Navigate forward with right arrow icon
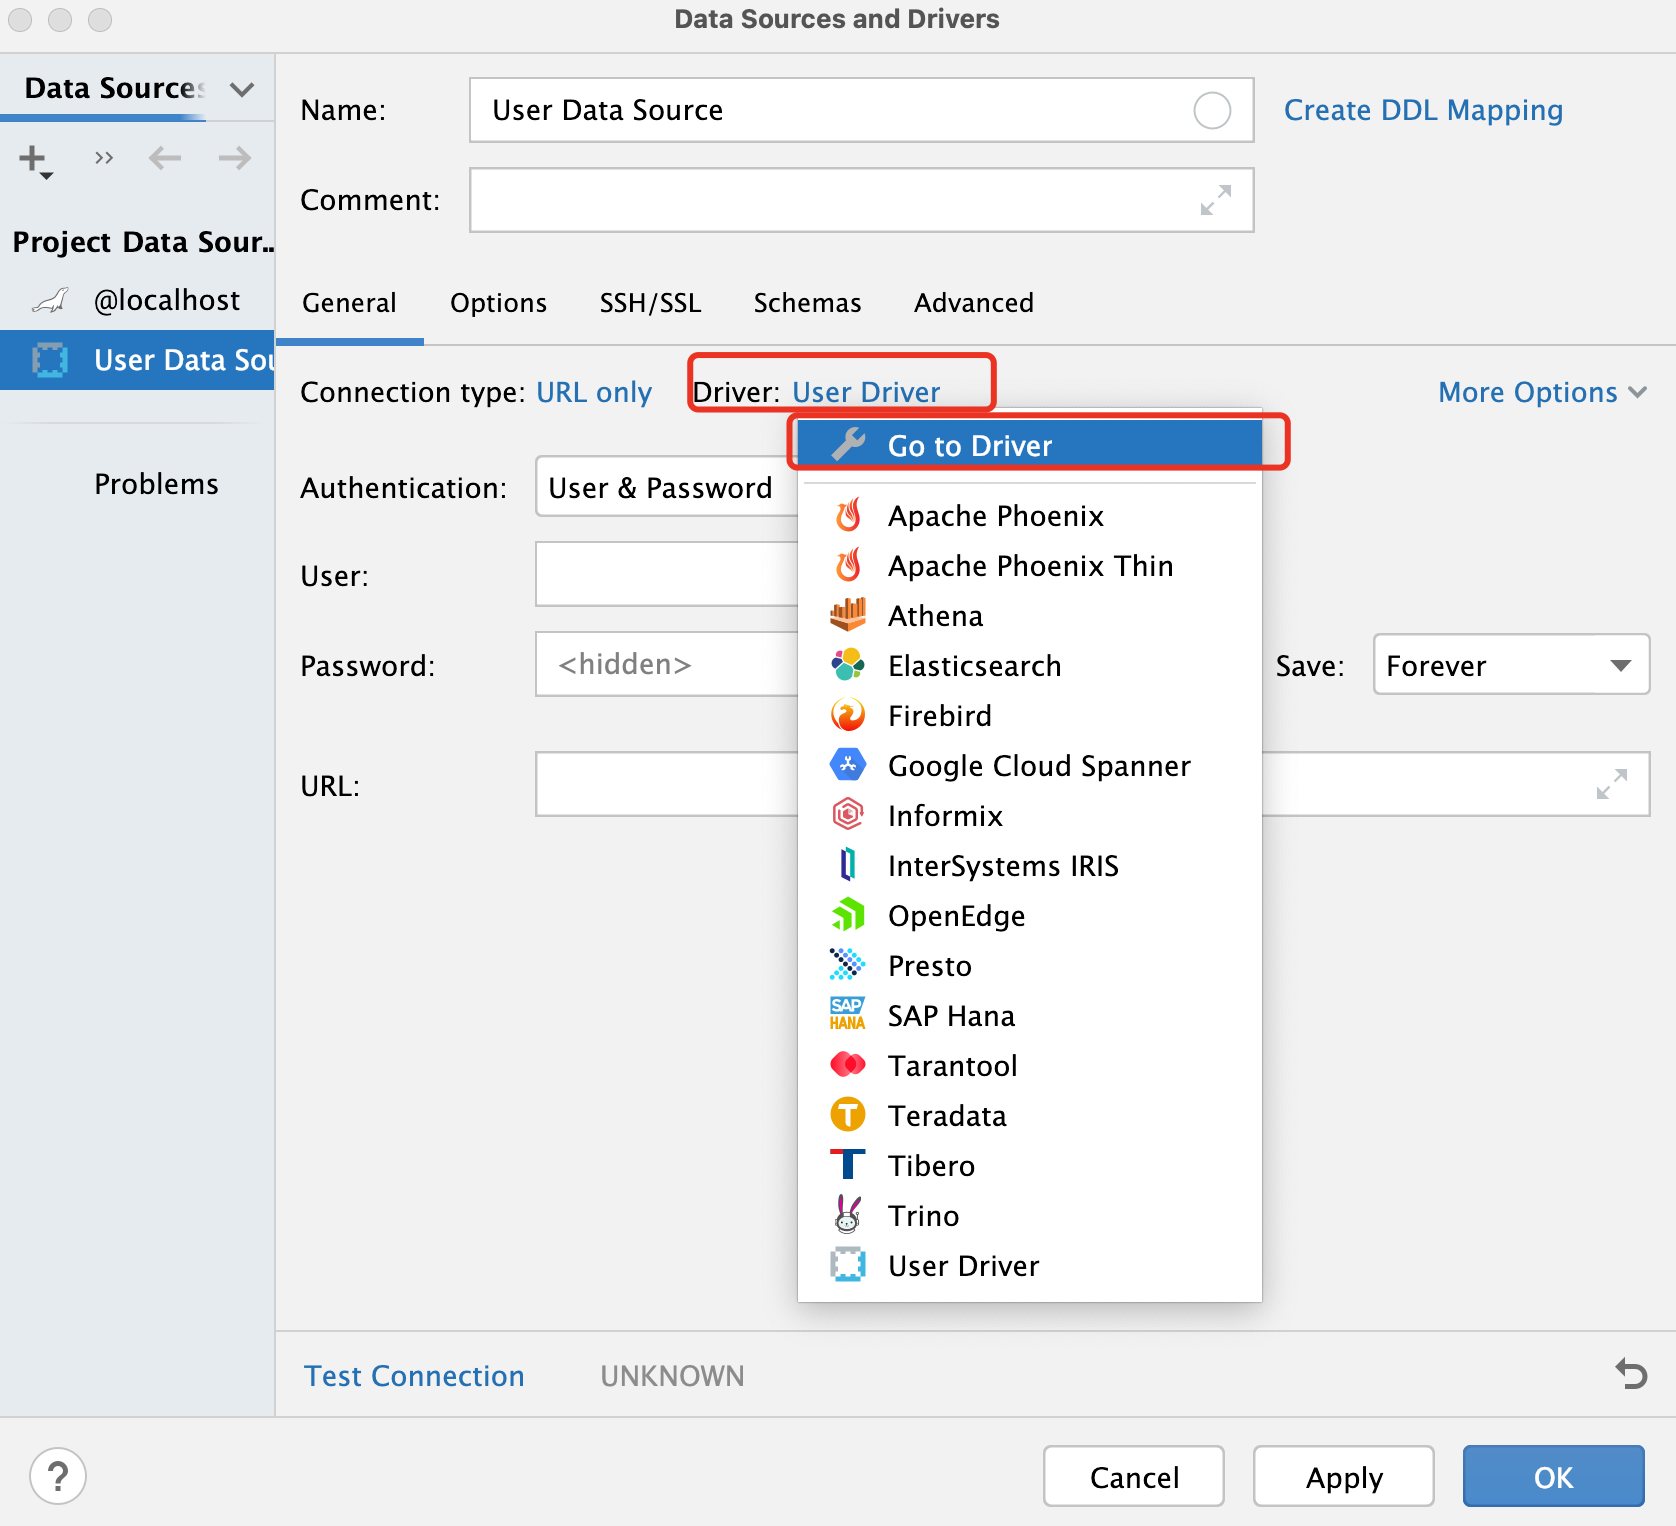1676x1526 pixels. (235, 158)
